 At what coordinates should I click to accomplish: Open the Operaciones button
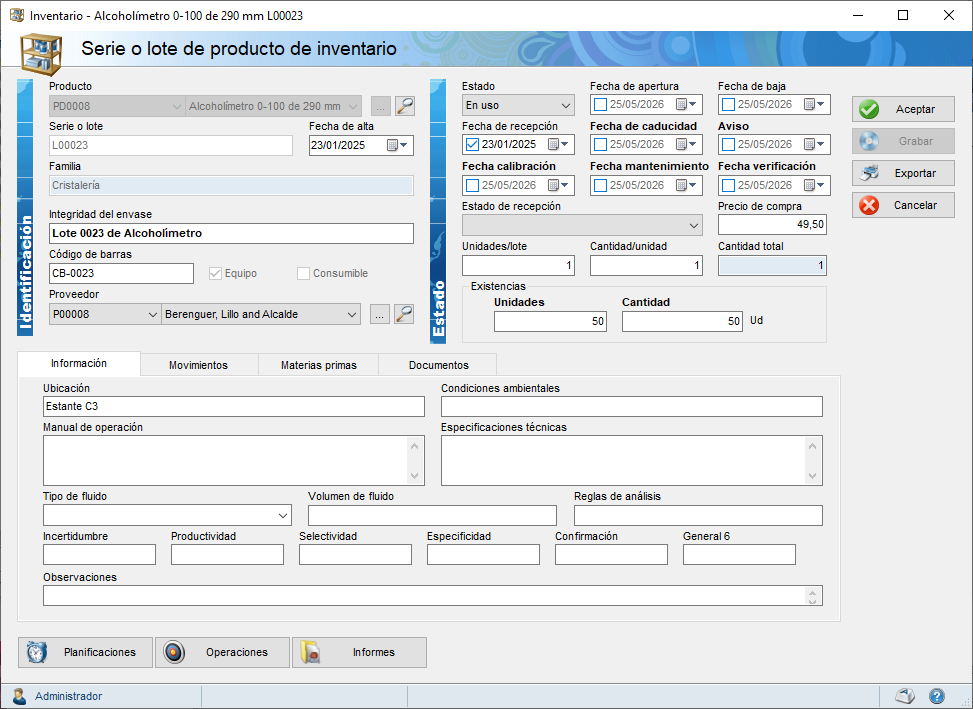[x=222, y=652]
